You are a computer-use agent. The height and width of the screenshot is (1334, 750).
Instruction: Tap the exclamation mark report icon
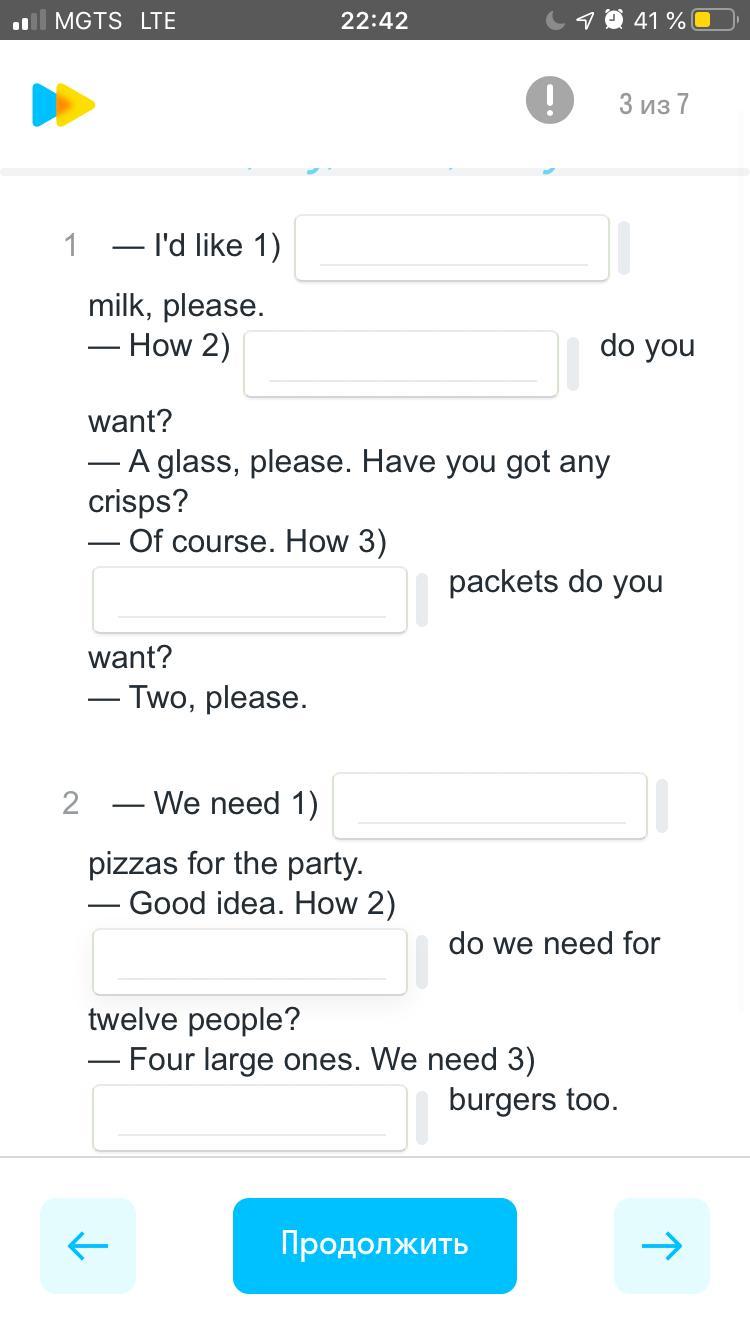(x=549, y=100)
